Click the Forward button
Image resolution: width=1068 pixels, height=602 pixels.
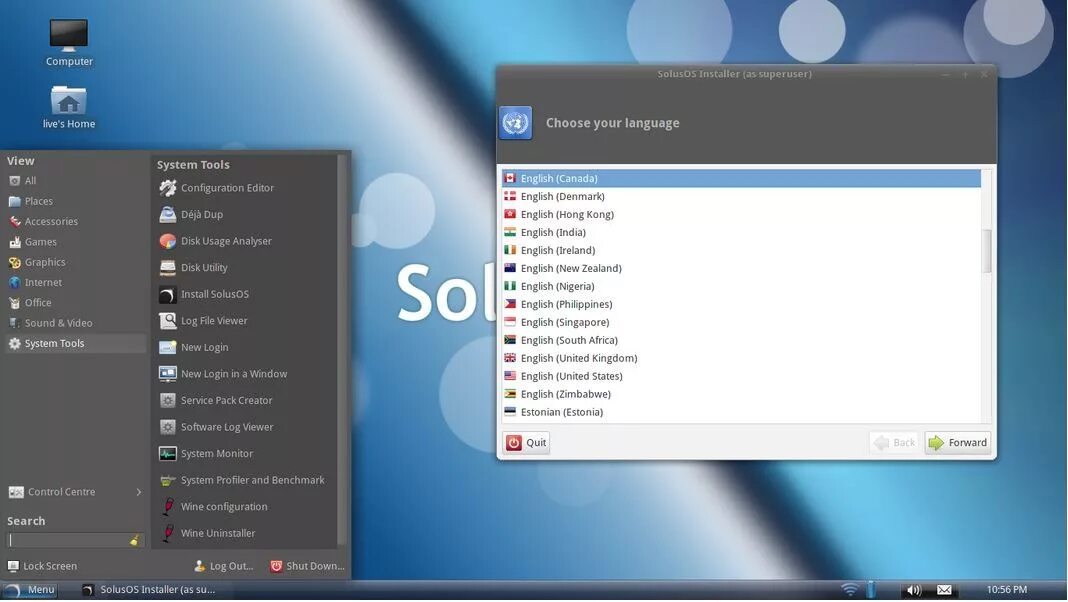pos(958,443)
